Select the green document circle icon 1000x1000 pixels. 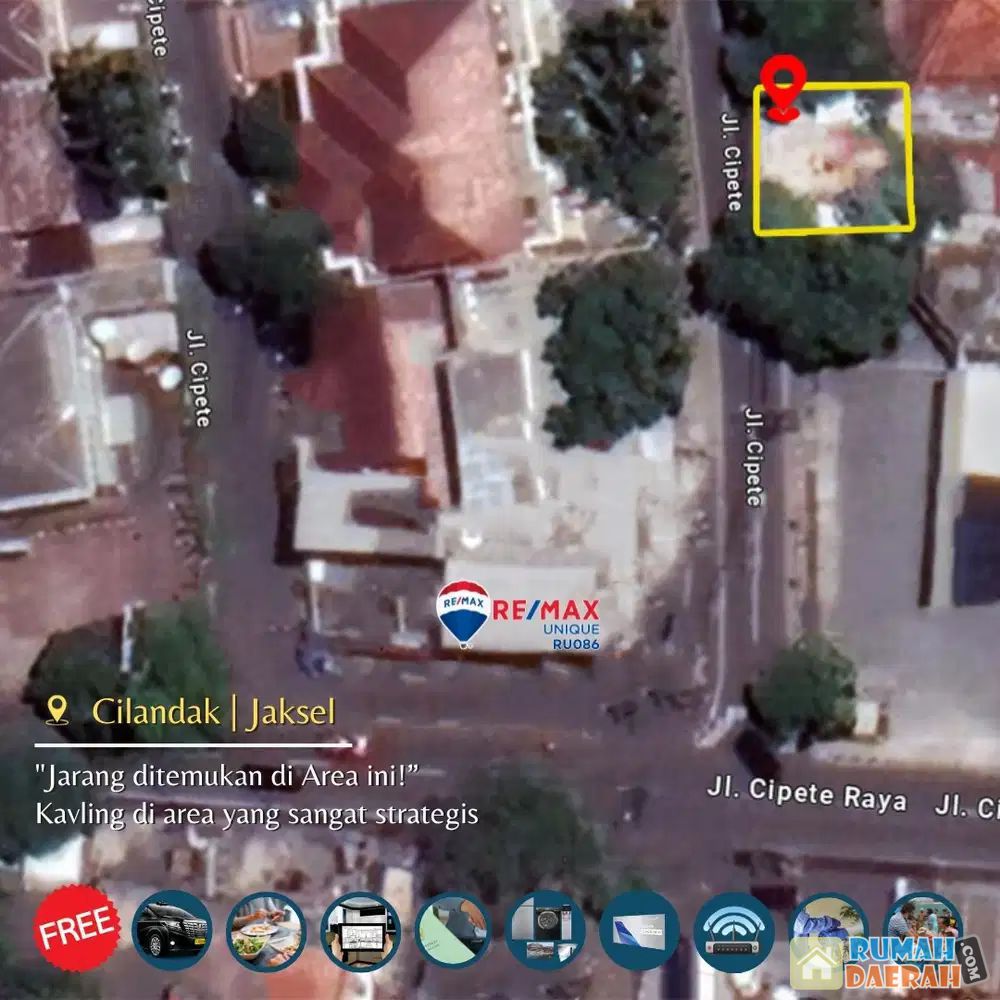453,930
